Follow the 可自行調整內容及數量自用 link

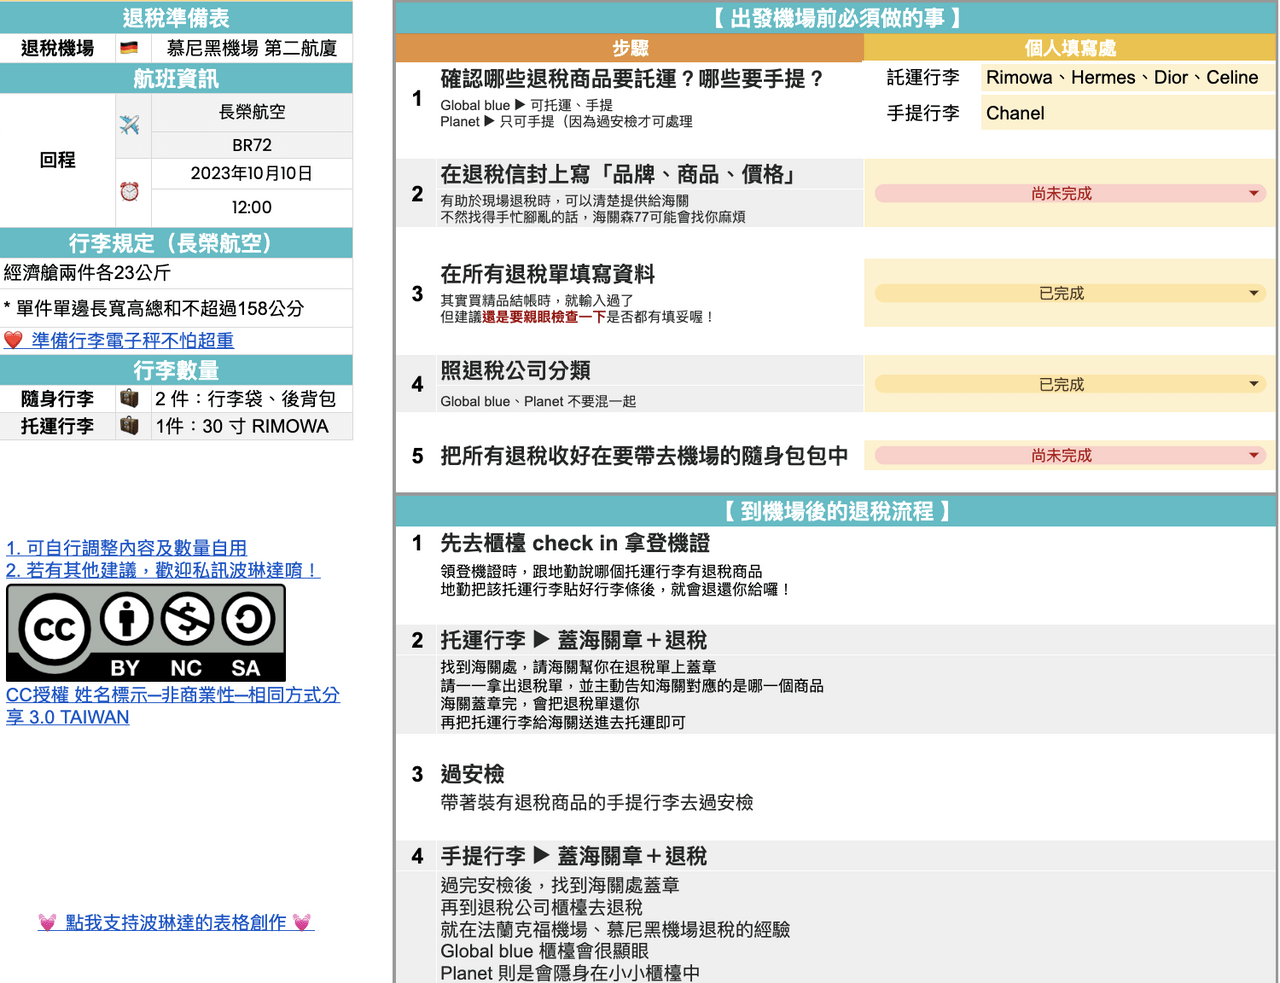click(126, 548)
